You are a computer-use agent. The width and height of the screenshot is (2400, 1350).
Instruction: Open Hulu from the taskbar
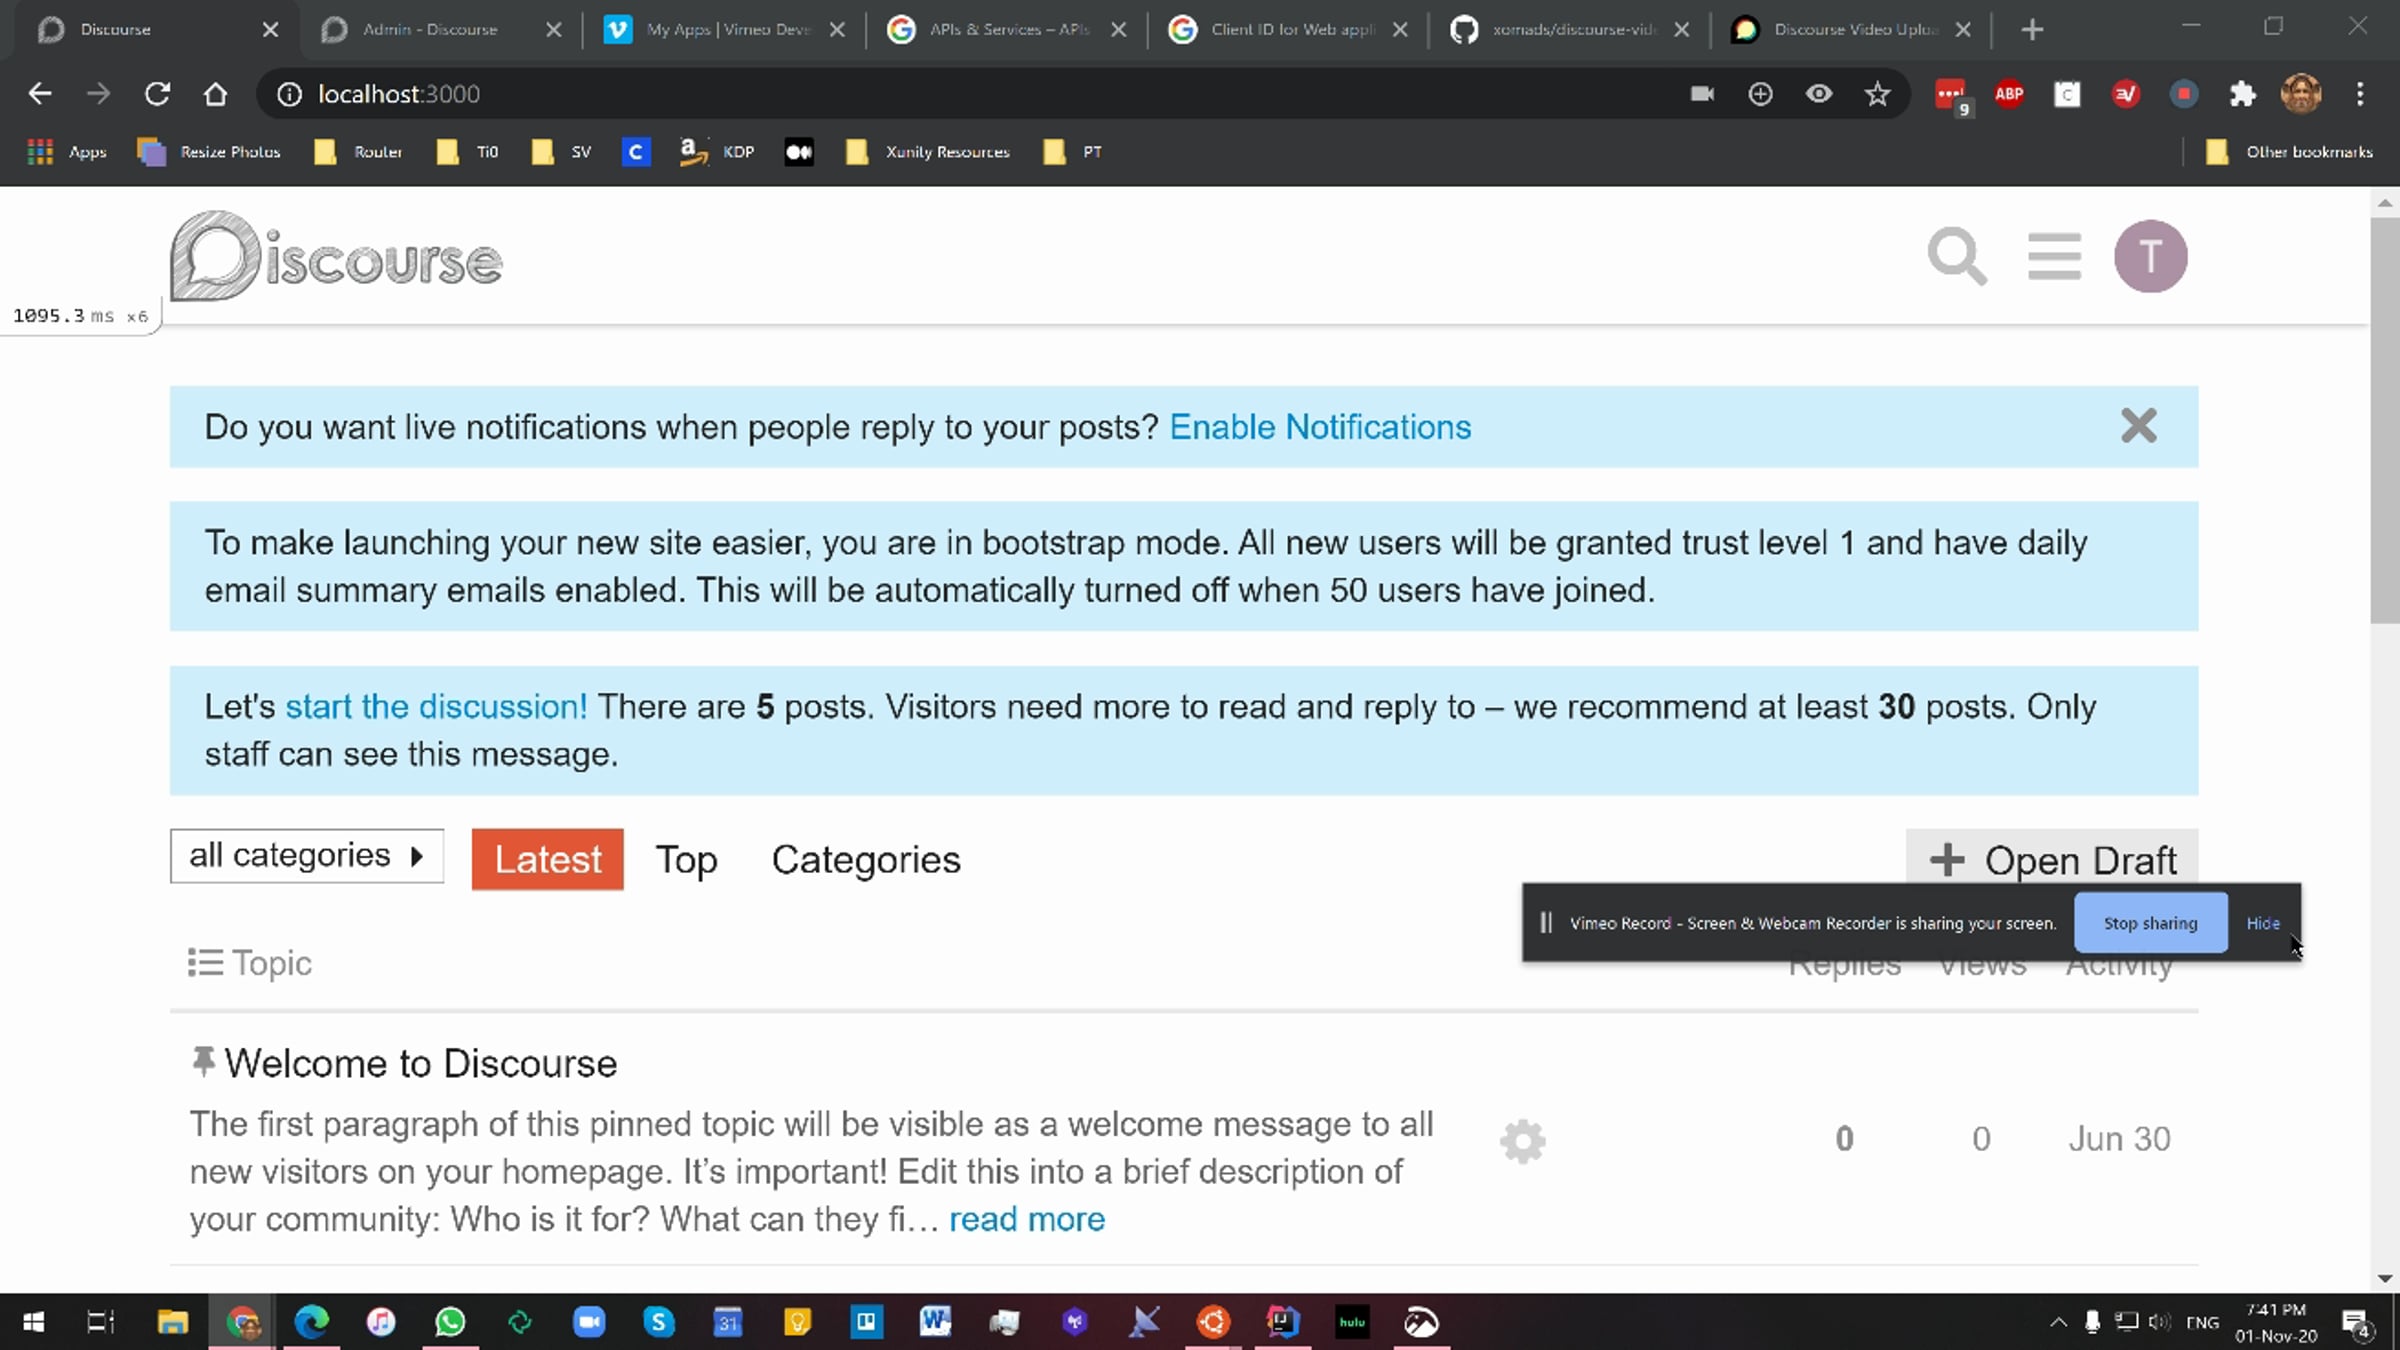pos(1352,1322)
